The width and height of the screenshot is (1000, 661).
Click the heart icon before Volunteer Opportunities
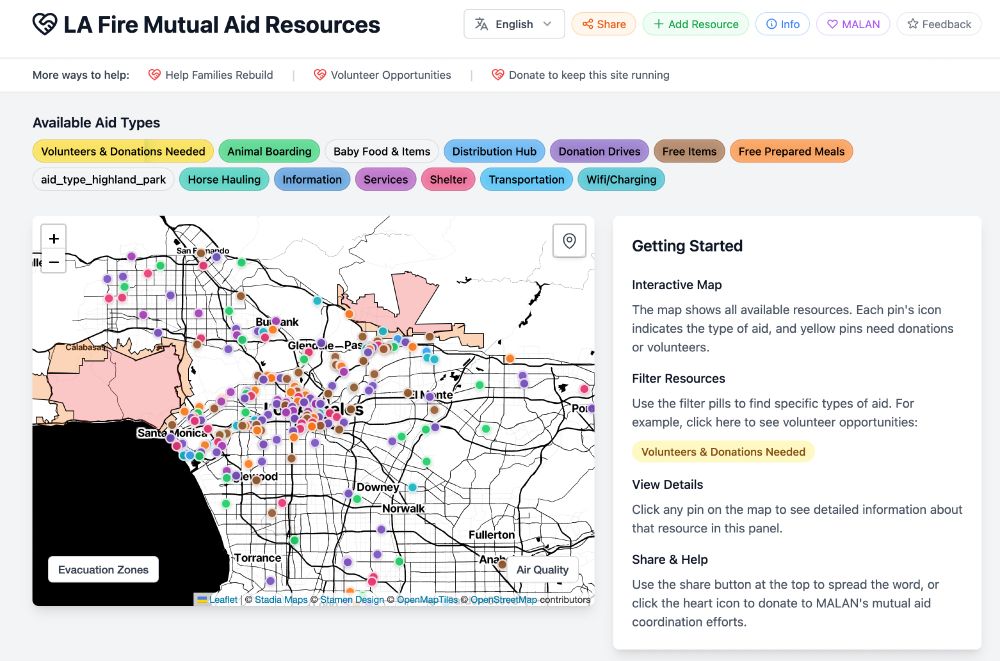click(x=320, y=75)
